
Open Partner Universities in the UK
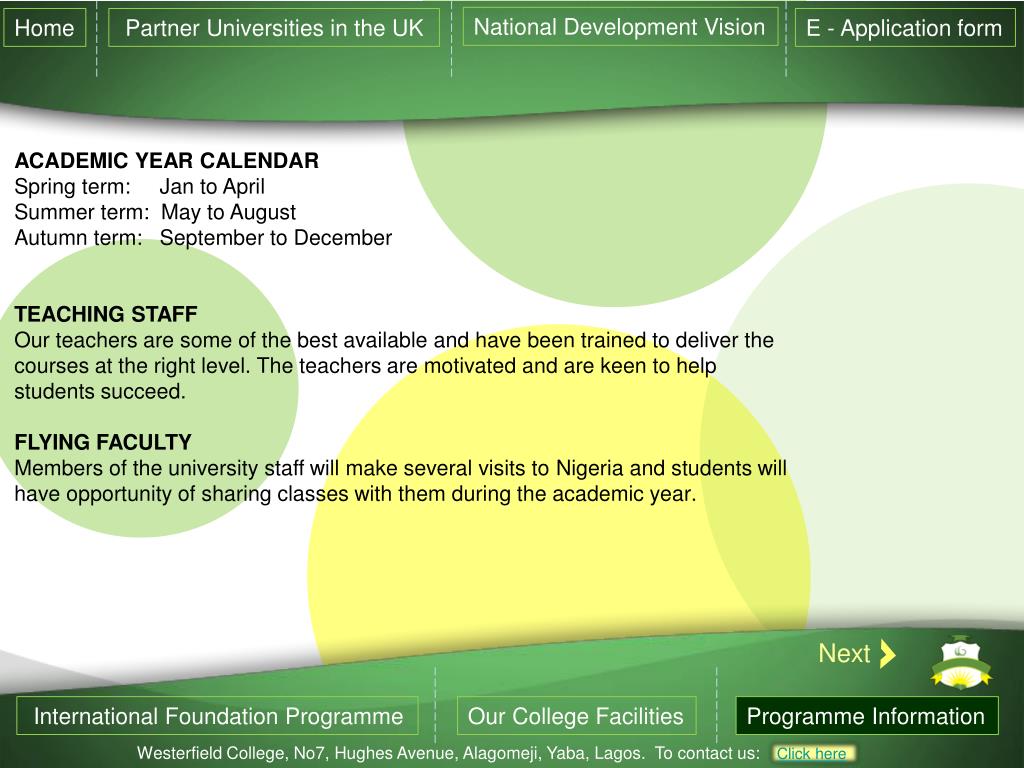click(274, 28)
